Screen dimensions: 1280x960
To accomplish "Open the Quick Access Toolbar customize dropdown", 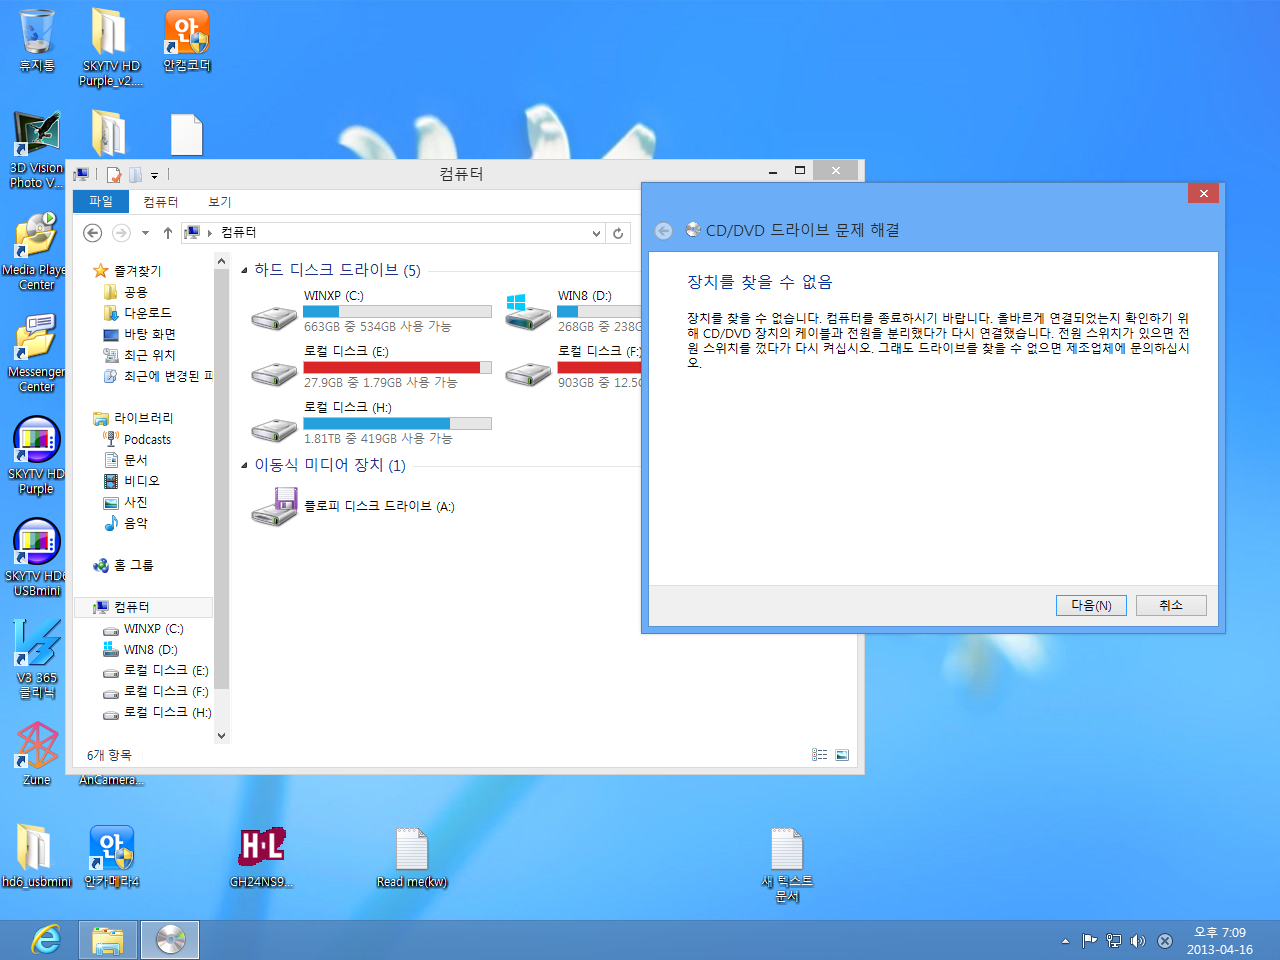I will pos(154,175).
